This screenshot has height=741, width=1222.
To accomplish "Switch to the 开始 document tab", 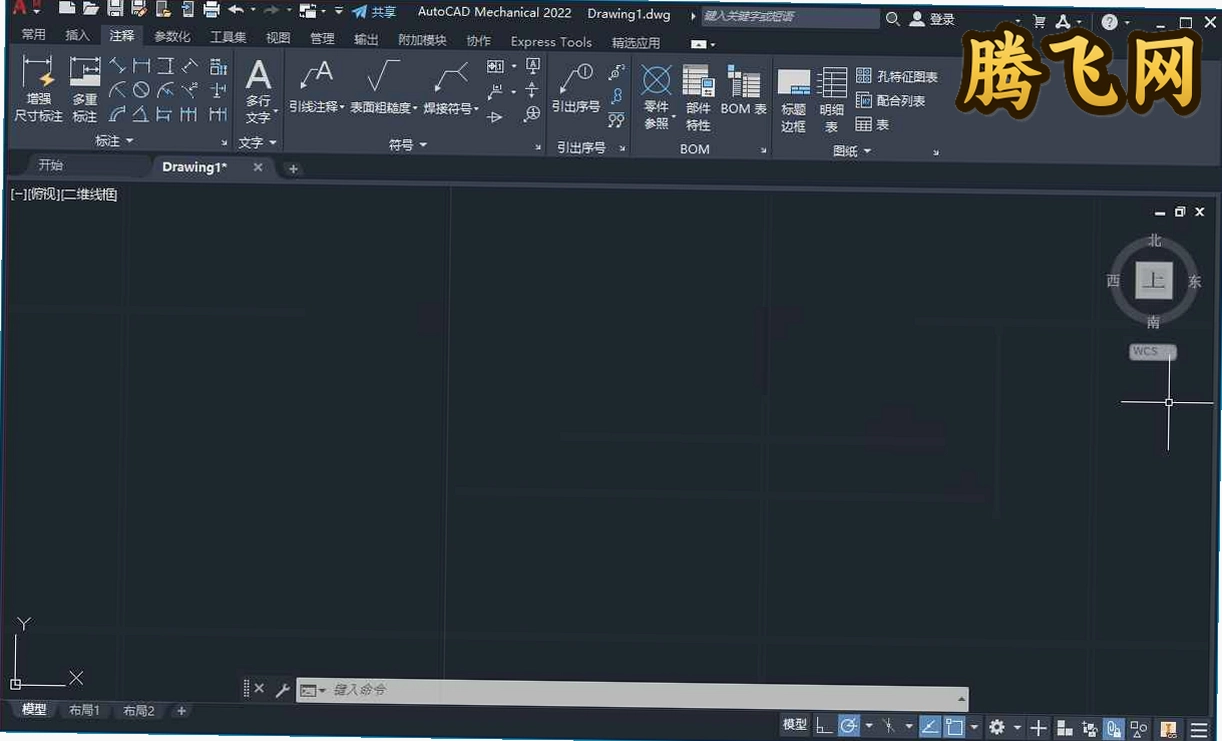I will tap(50, 165).
